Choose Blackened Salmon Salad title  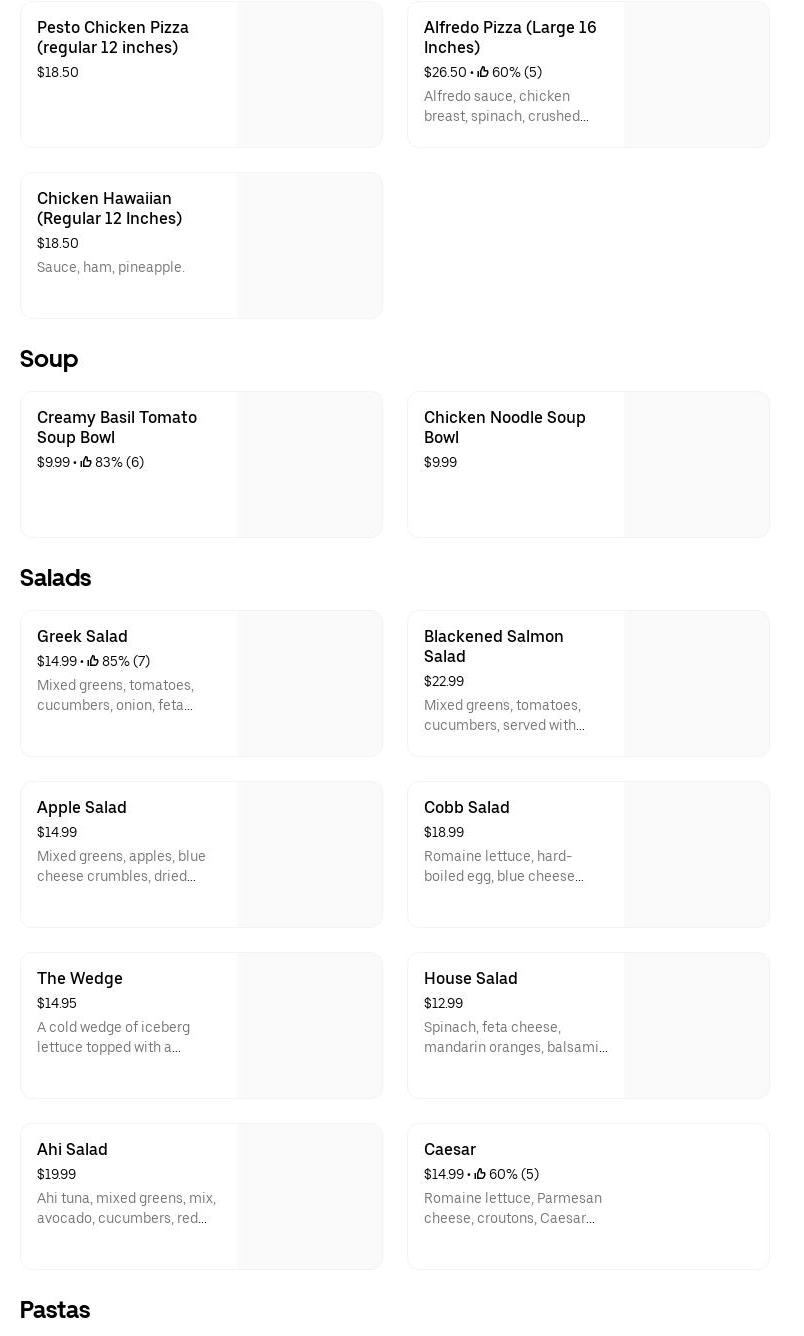coord(493,646)
